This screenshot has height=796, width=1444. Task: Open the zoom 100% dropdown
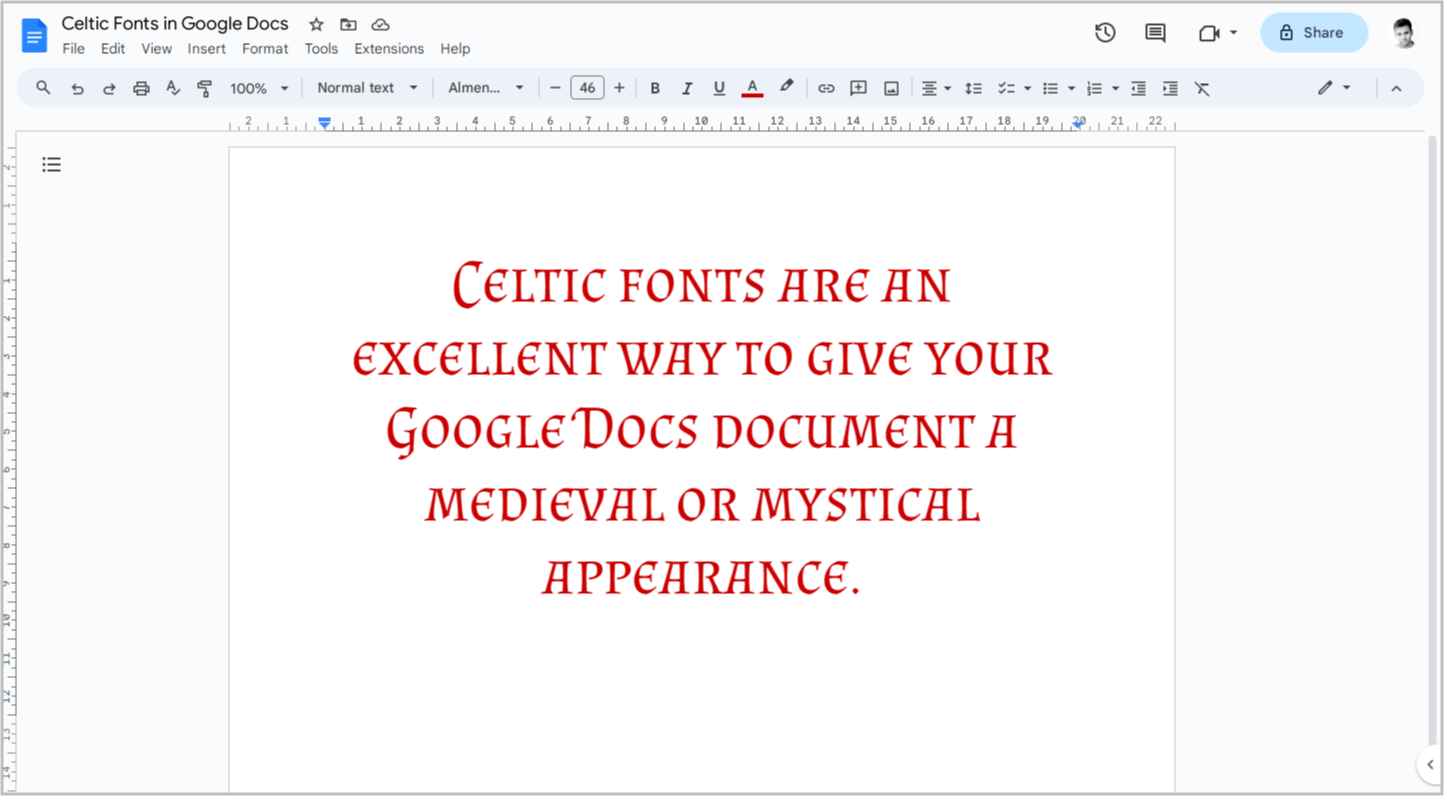[259, 88]
